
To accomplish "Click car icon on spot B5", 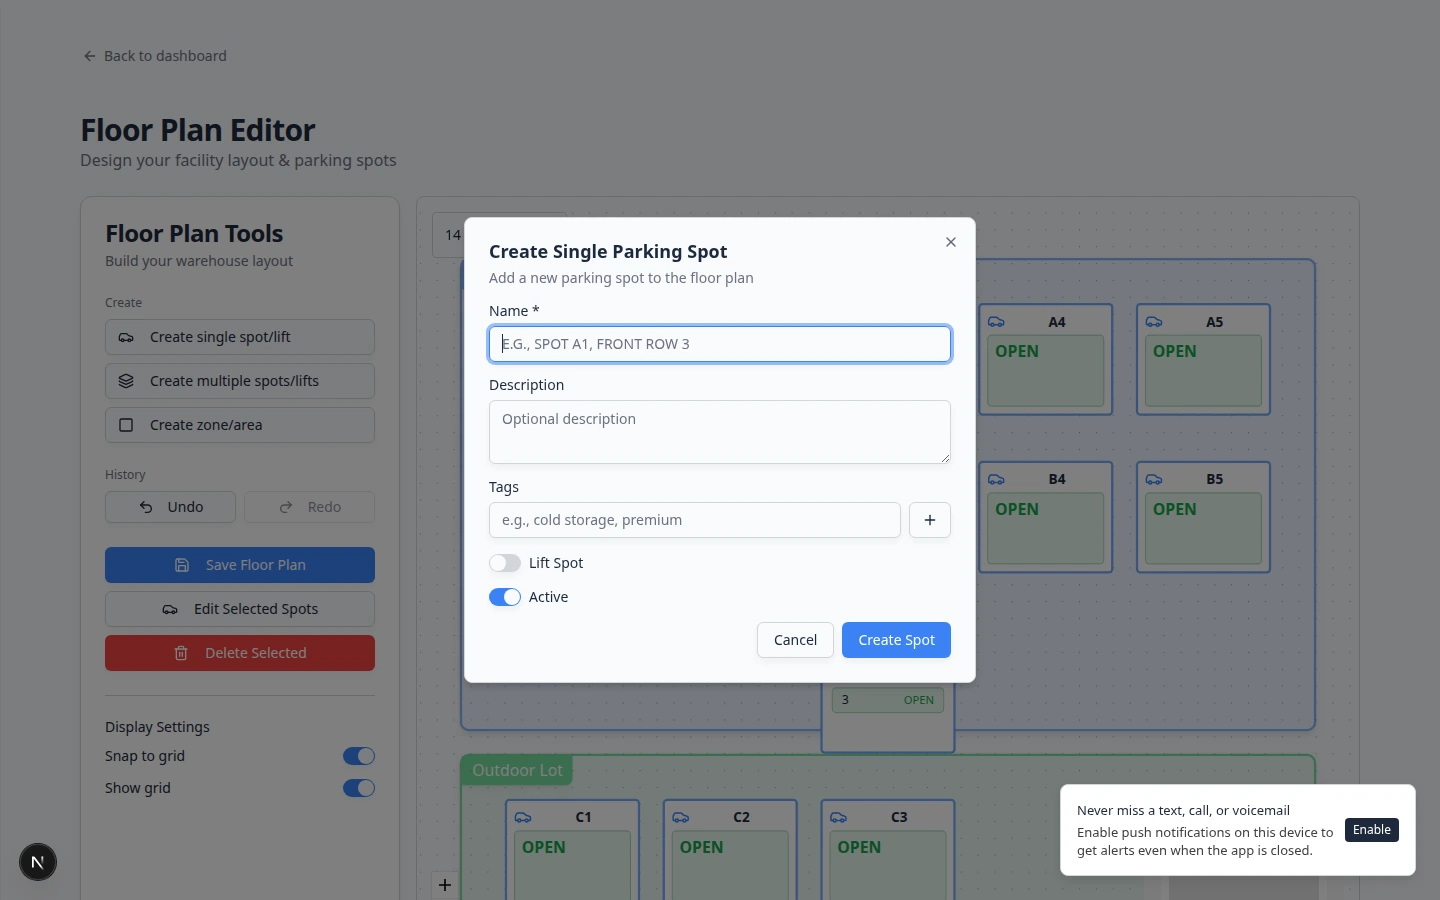I will (1154, 479).
